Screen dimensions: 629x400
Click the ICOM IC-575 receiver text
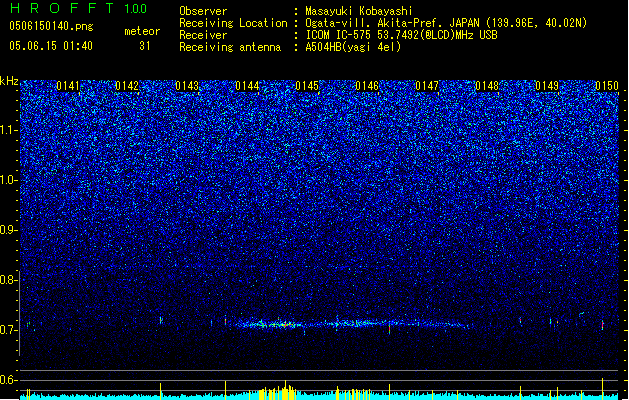click(x=401, y=35)
